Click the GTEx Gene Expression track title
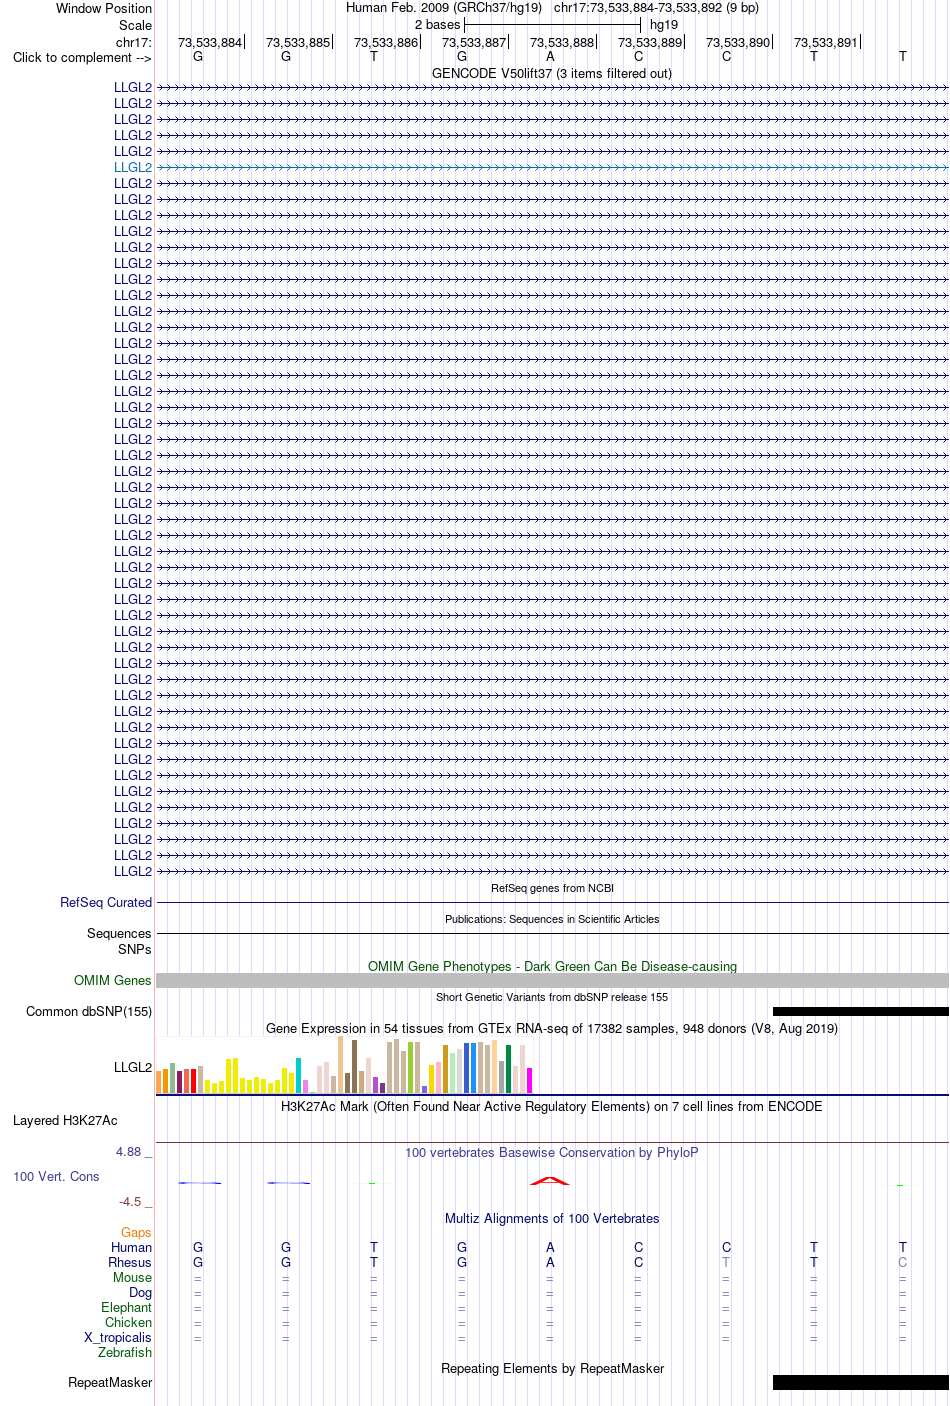The width and height of the screenshot is (950, 1406). [552, 1029]
